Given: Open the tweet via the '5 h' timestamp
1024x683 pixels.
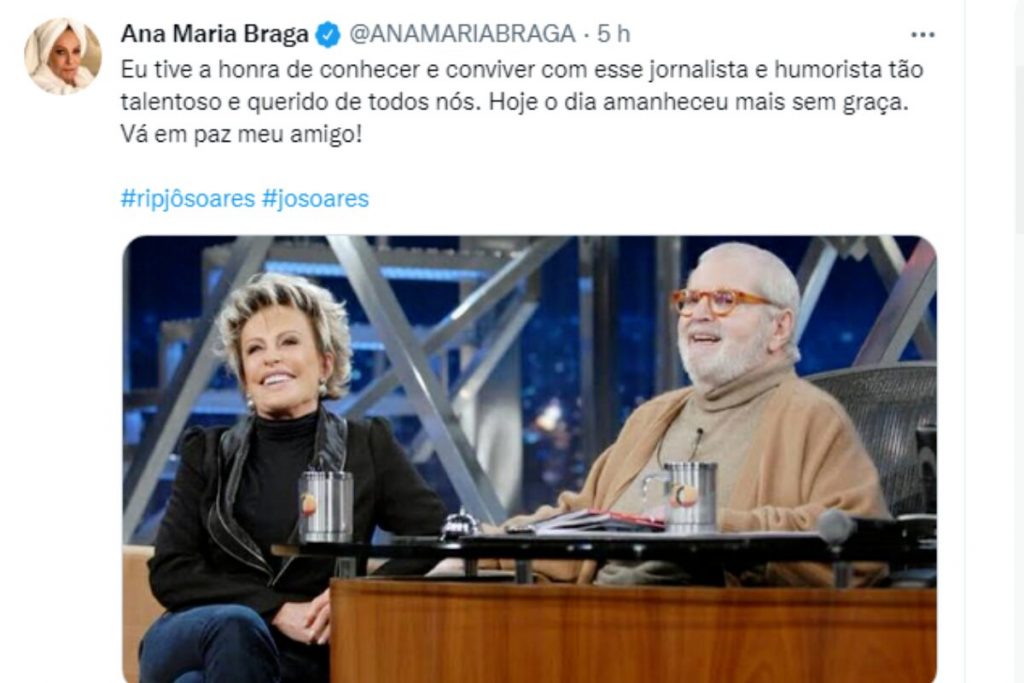Looking at the screenshot, I should tap(614, 34).
